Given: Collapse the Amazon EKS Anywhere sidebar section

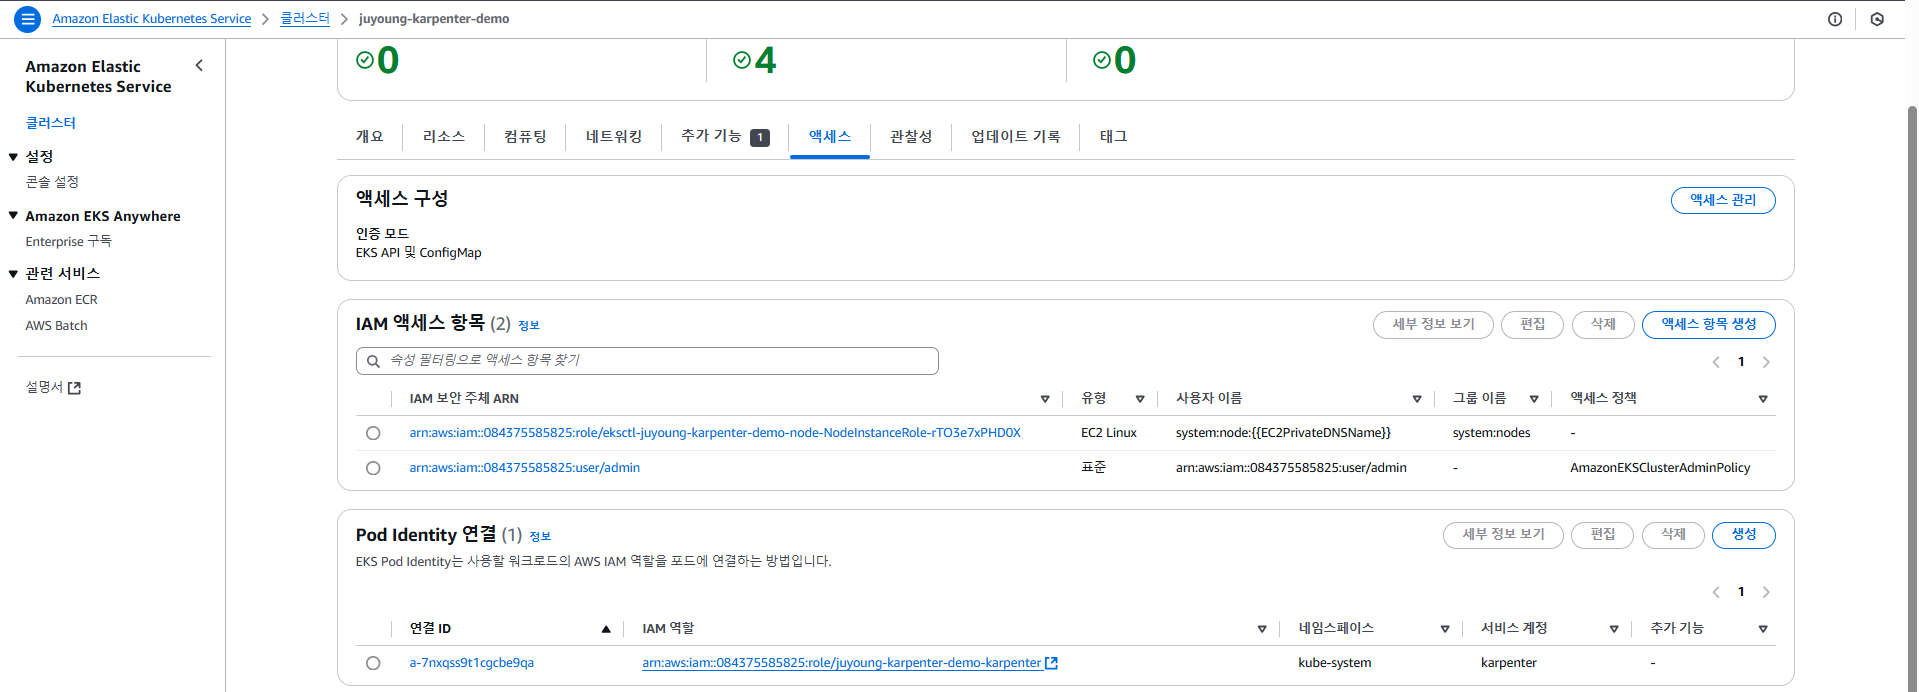Looking at the screenshot, I should click(x=13, y=216).
